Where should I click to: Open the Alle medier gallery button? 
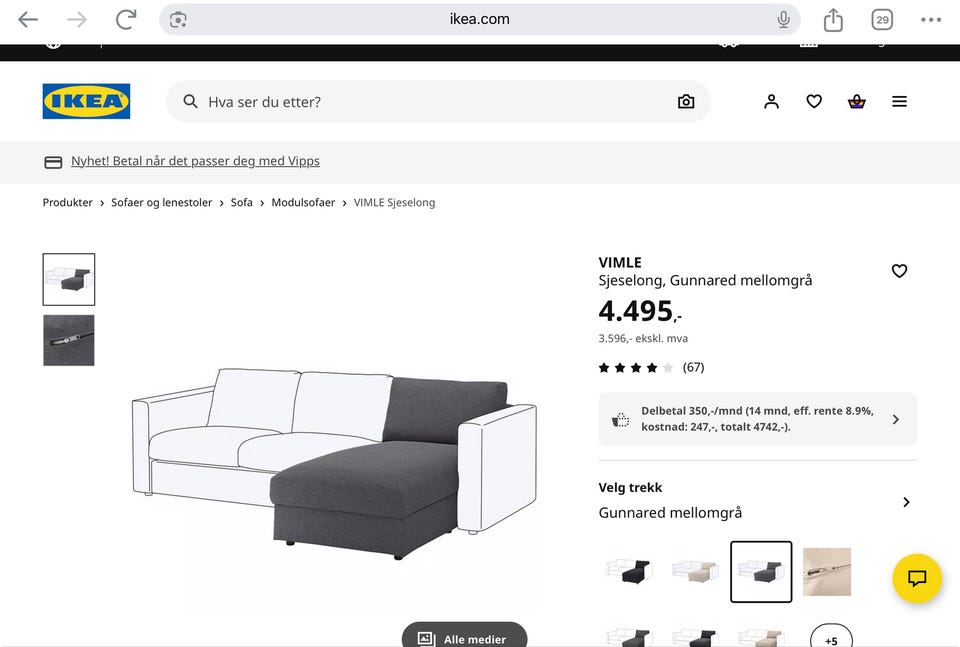click(x=464, y=637)
